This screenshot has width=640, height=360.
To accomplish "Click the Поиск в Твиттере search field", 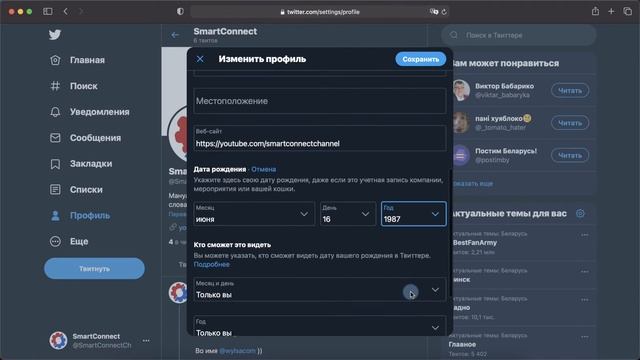I will click(x=518, y=35).
